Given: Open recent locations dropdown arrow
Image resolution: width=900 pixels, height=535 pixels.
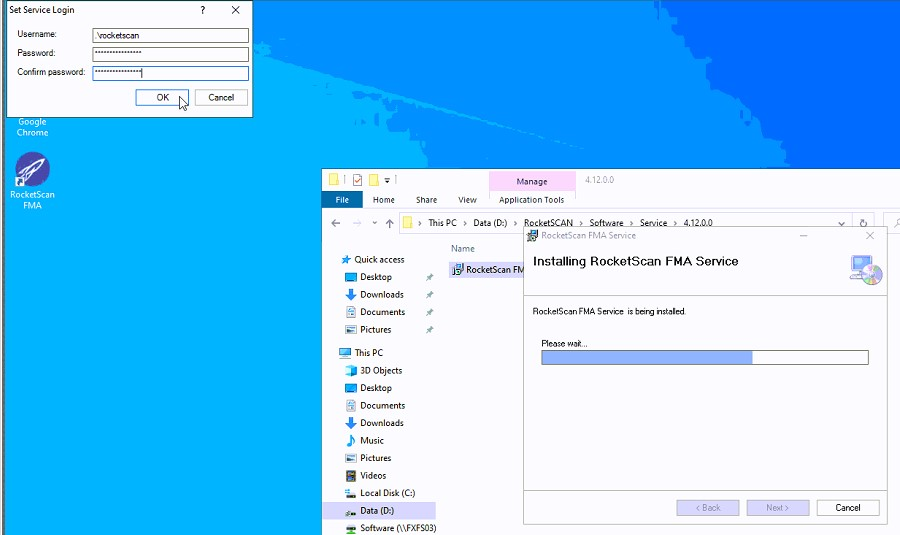Looking at the screenshot, I should (374, 223).
